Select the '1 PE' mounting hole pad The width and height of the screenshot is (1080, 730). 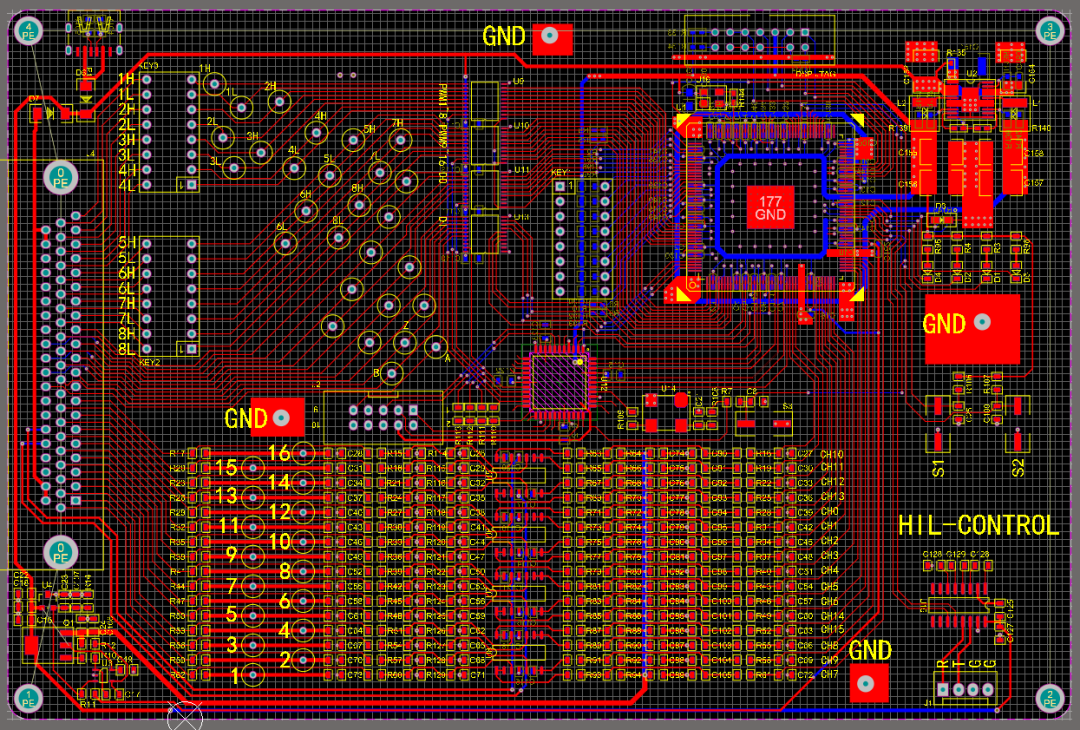pyautogui.click(x=28, y=698)
